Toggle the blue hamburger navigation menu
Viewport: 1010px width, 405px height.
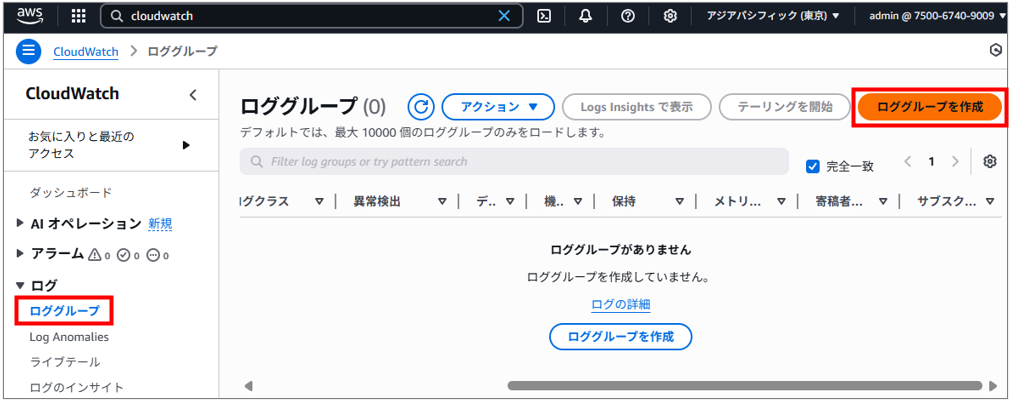(x=28, y=52)
